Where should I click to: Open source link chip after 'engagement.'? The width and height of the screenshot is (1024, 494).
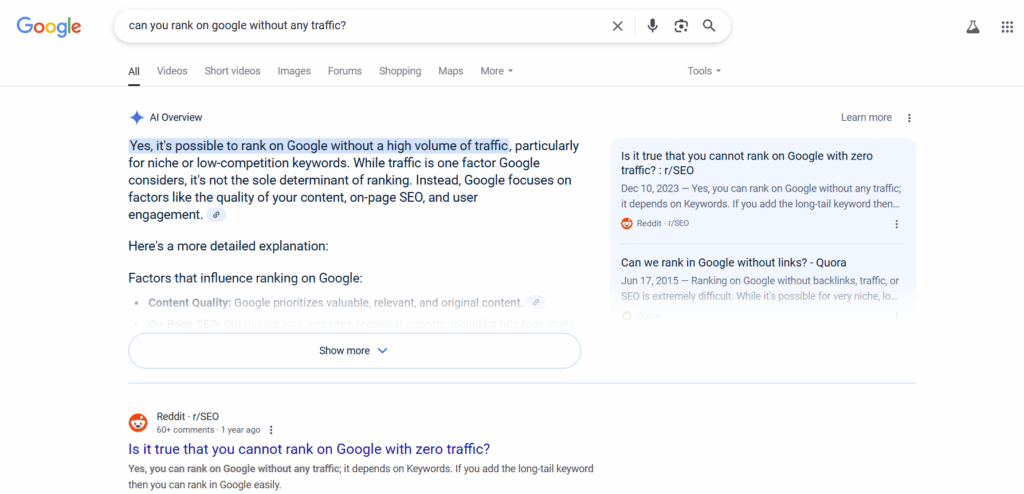pyautogui.click(x=216, y=214)
